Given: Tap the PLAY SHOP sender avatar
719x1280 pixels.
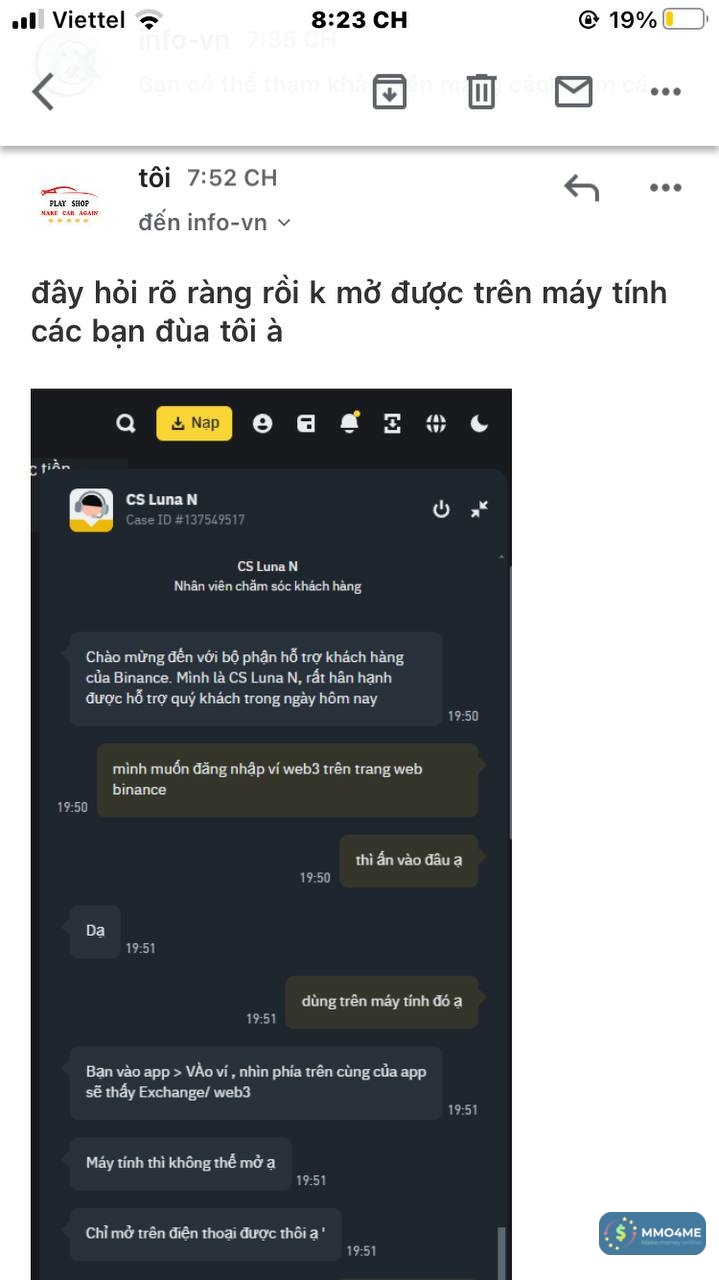Looking at the screenshot, I should pos(69,203).
